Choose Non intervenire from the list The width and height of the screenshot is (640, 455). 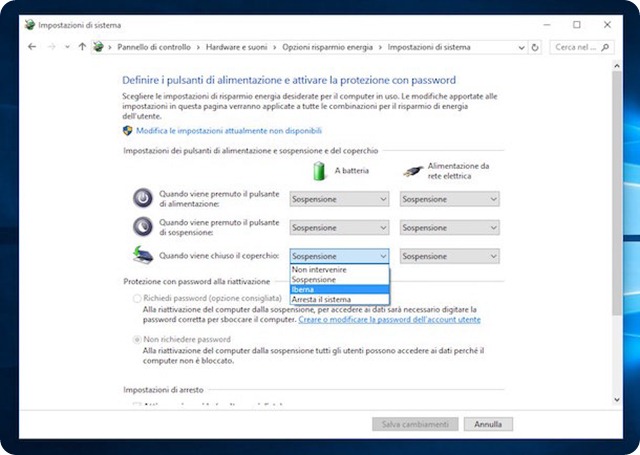click(340, 270)
